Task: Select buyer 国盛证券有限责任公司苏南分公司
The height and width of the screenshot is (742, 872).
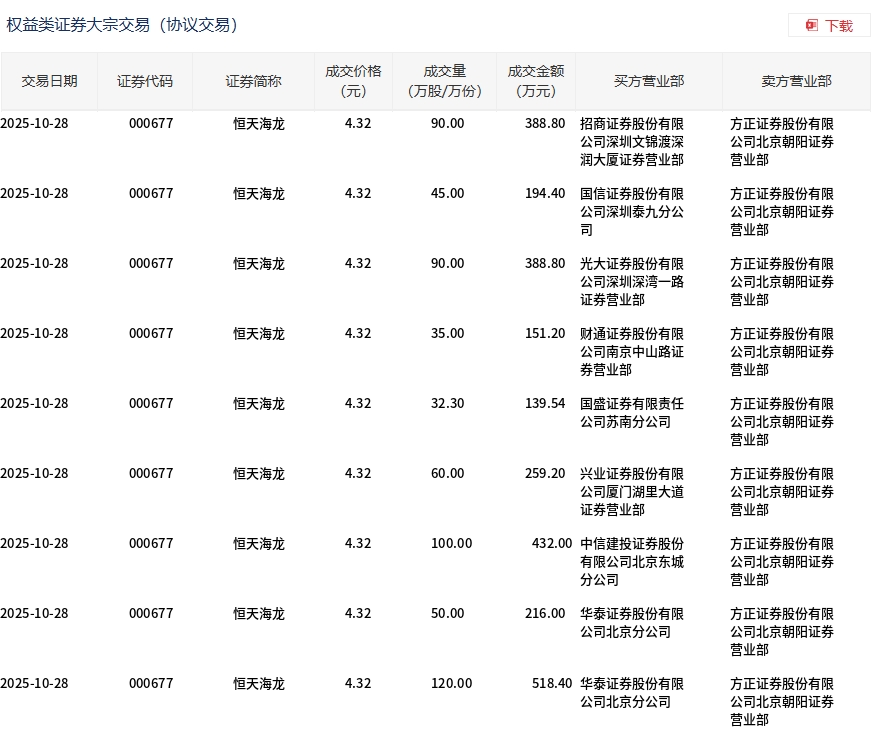Action: (632, 413)
